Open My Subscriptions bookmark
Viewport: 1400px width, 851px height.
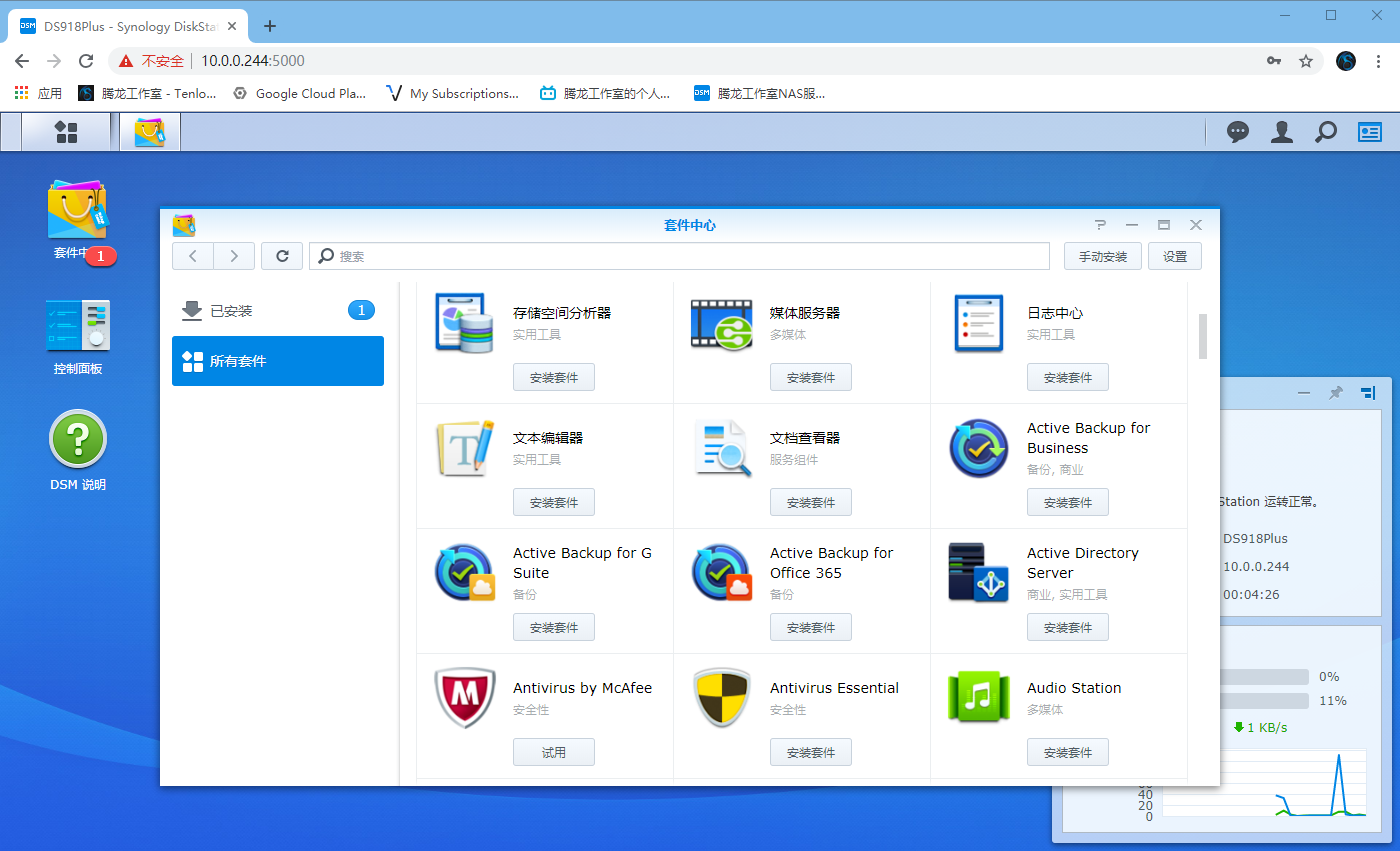coord(453,93)
